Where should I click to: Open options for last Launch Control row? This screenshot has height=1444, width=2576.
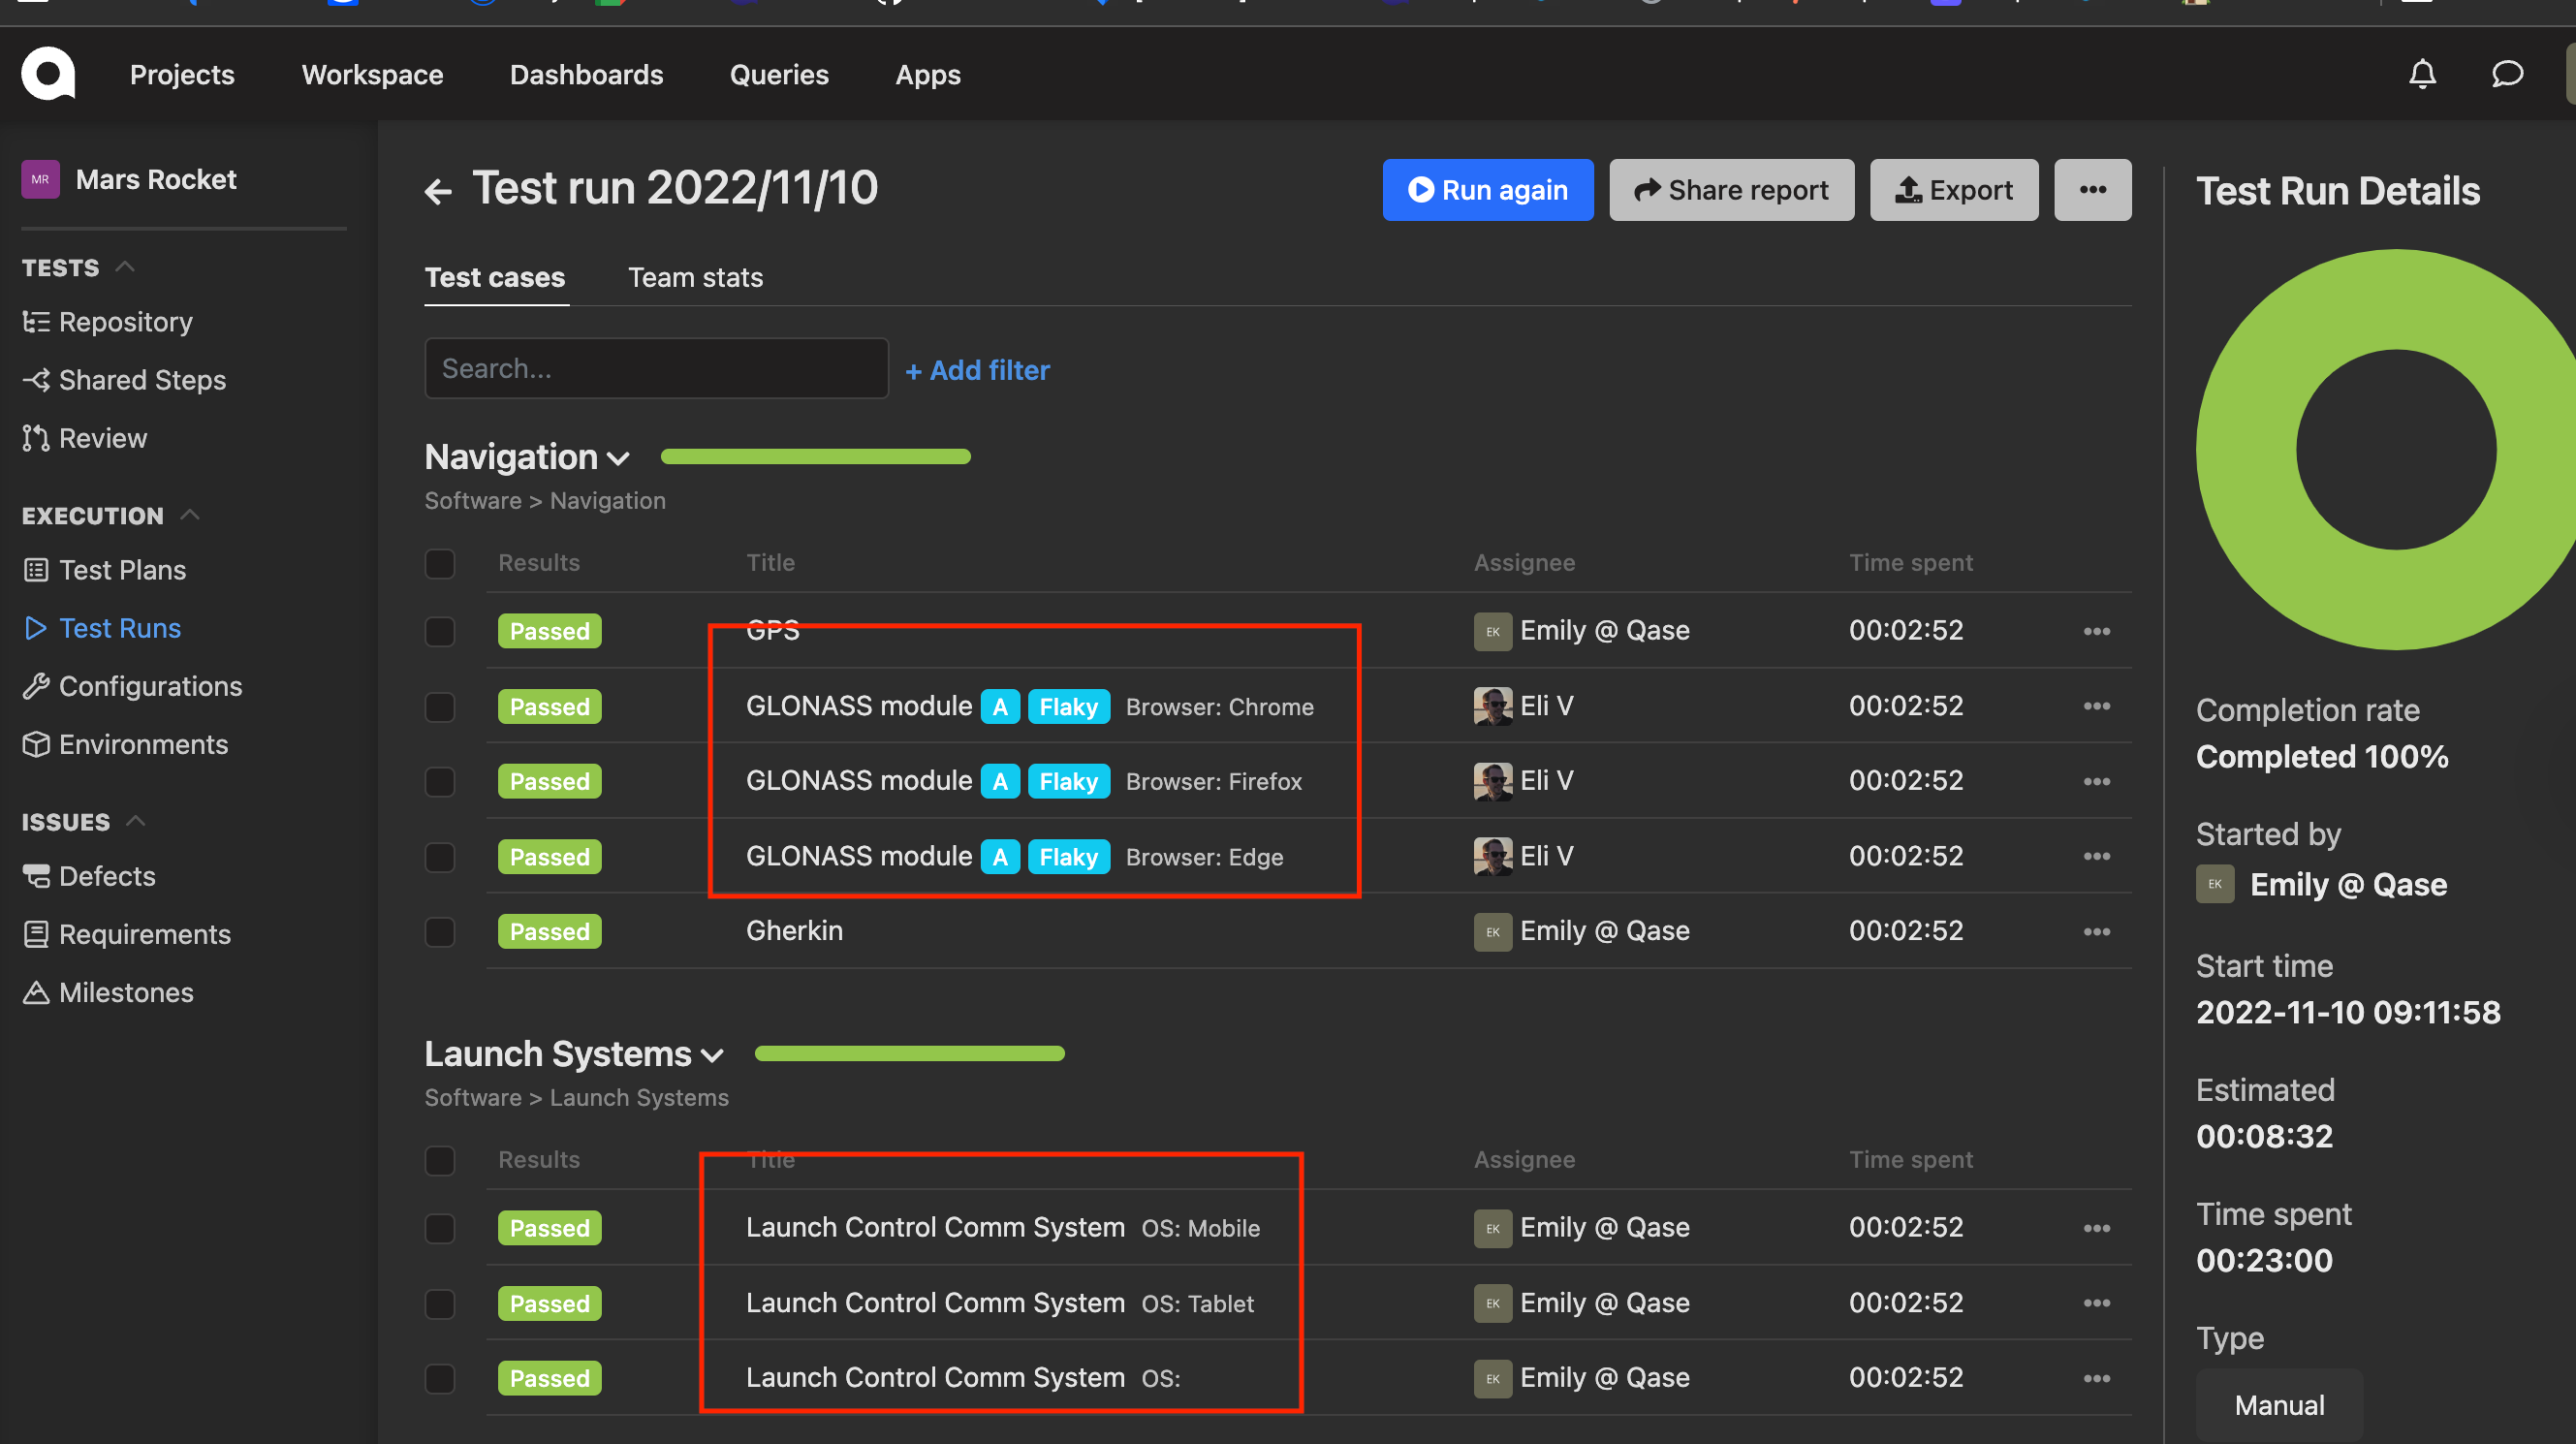point(2097,1378)
